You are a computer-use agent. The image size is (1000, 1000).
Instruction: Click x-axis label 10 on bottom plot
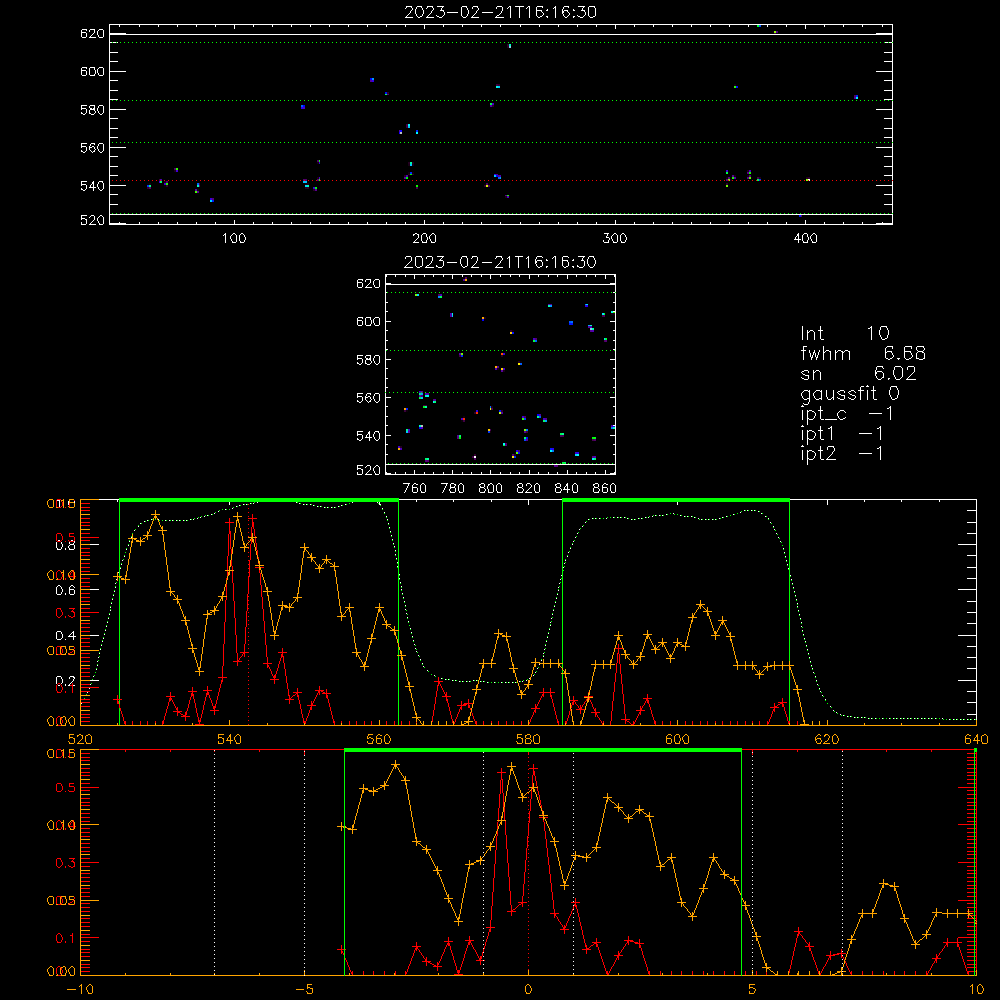(976, 989)
